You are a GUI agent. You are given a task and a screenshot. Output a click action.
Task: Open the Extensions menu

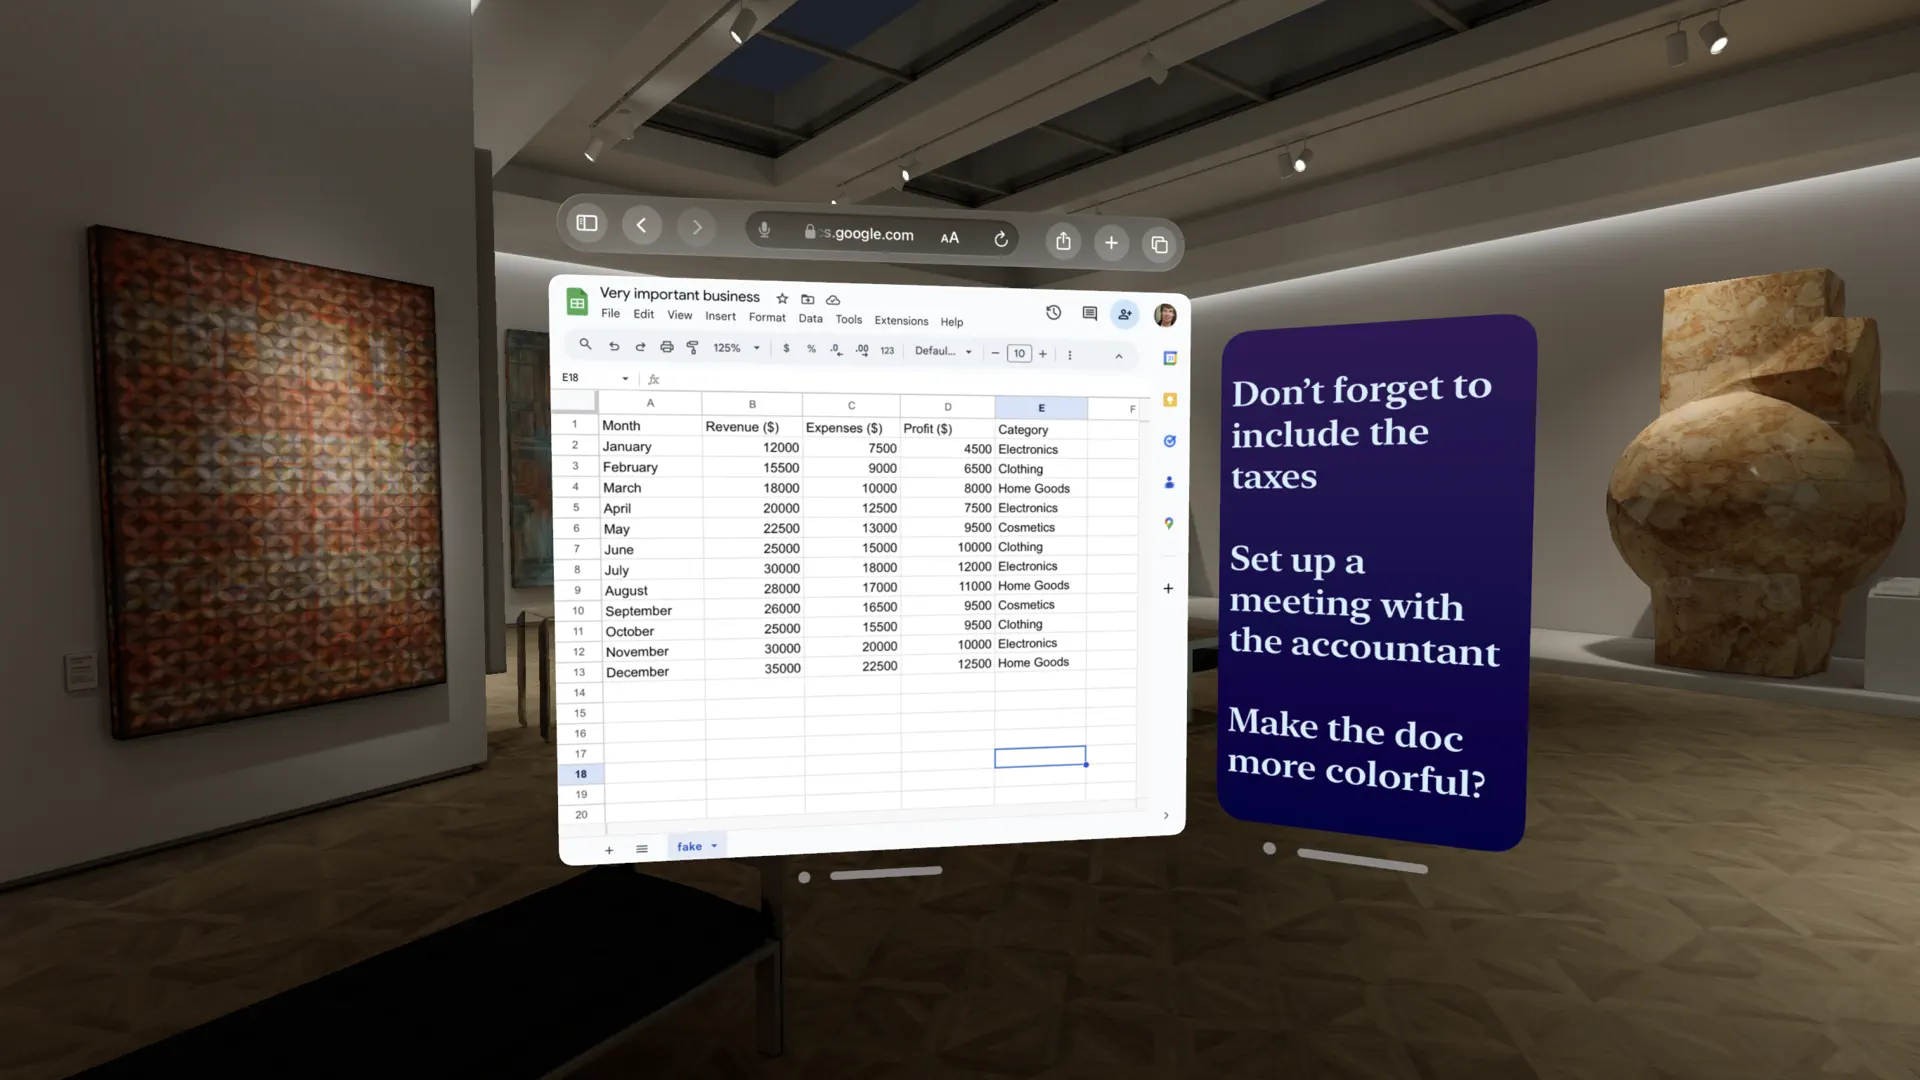pos(901,321)
